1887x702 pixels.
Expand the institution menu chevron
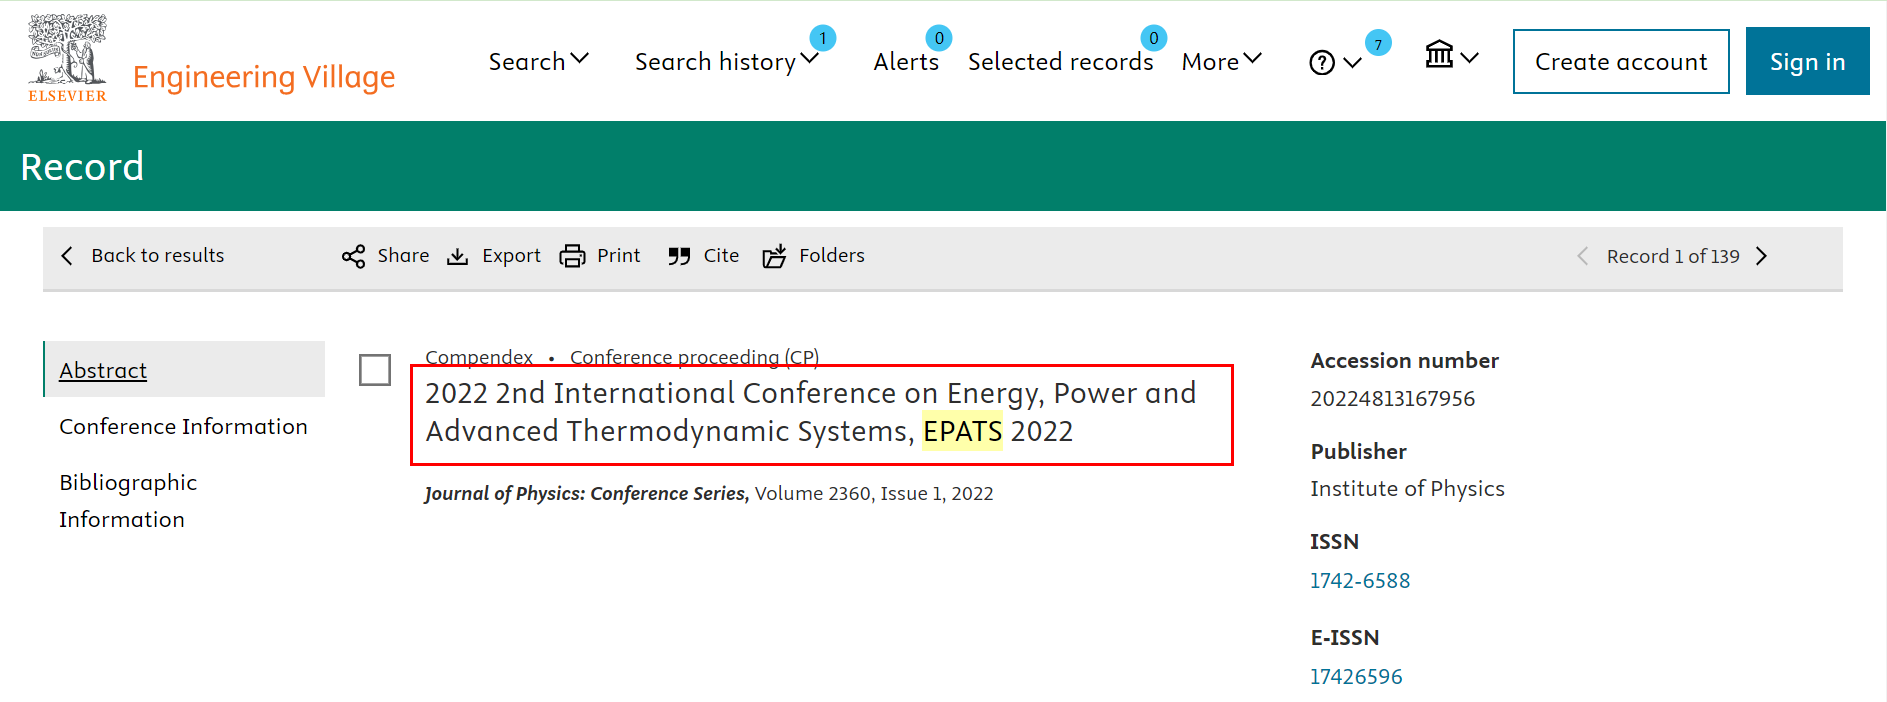point(1469,58)
